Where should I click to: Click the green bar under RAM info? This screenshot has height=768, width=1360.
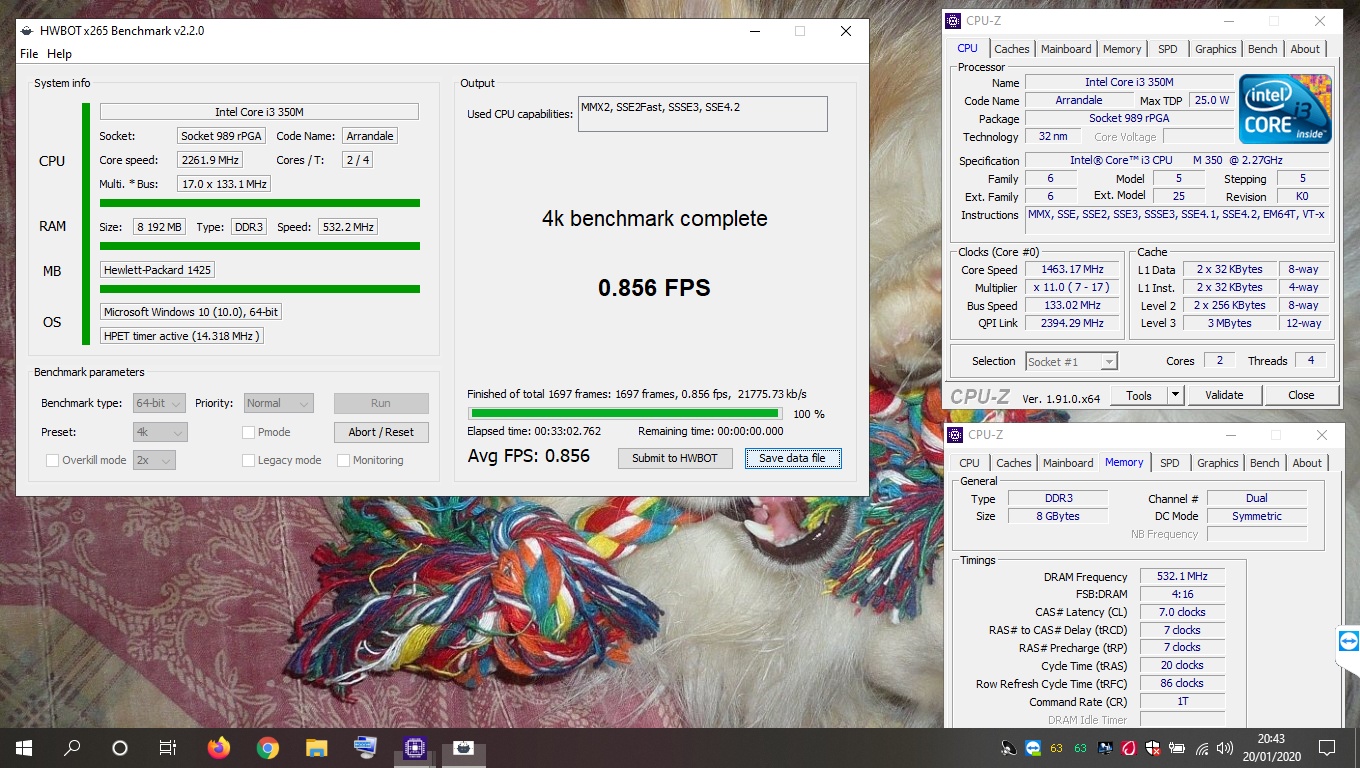click(x=260, y=246)
